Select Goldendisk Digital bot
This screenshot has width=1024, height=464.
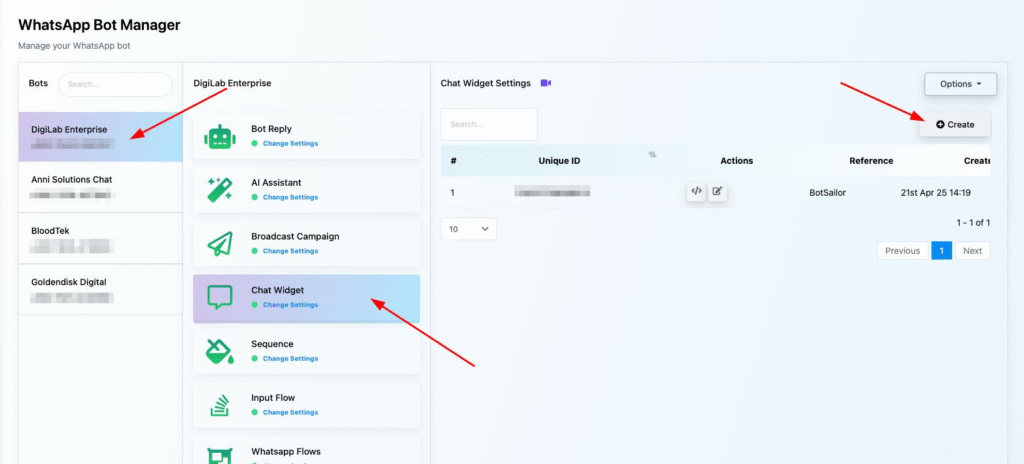[x=101, y=289]
